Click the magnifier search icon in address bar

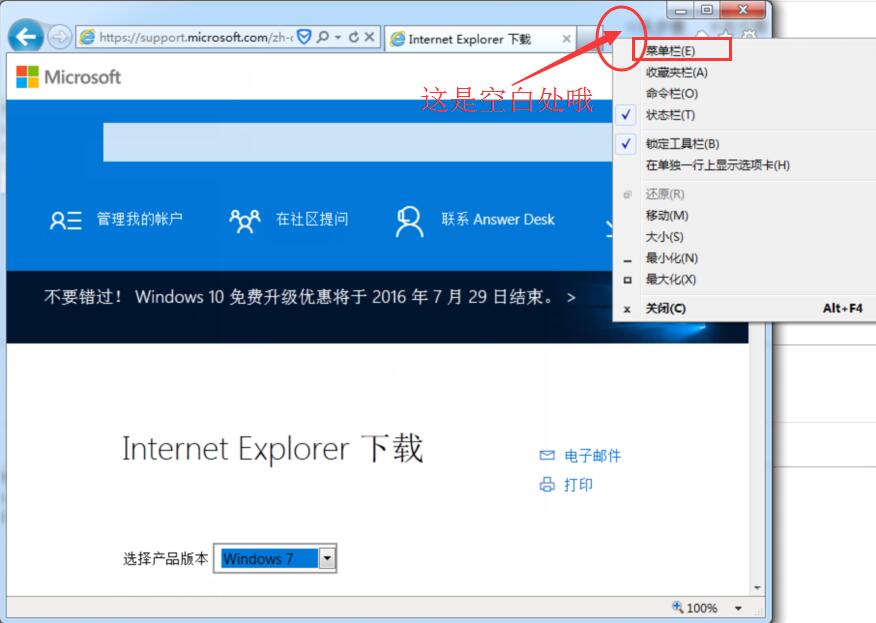click(x=322, y=37)
